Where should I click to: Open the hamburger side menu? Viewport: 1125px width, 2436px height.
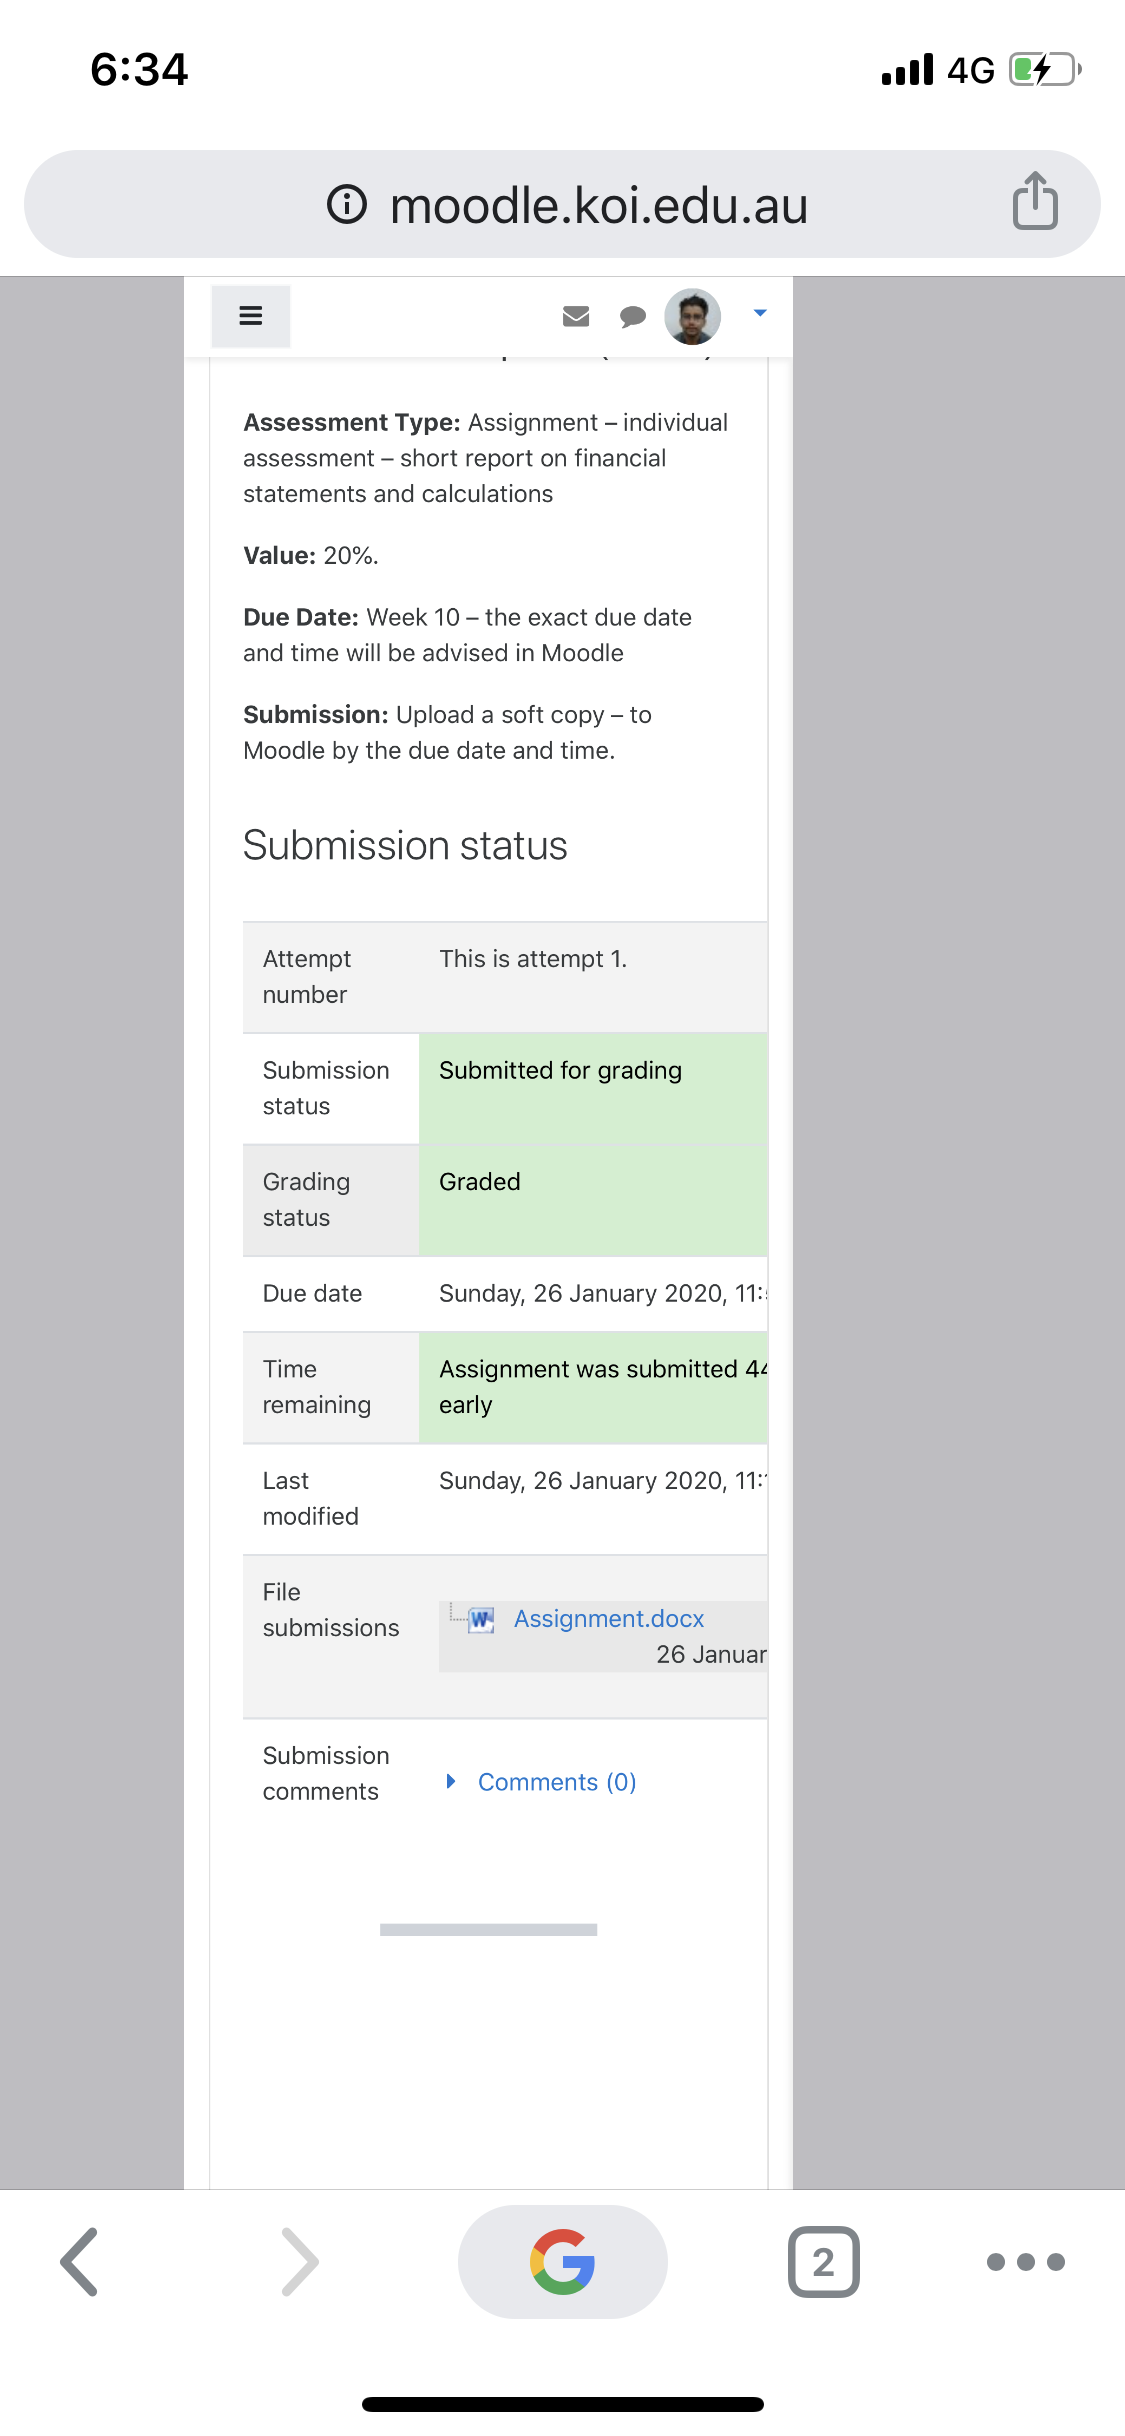tap(251, 316)
